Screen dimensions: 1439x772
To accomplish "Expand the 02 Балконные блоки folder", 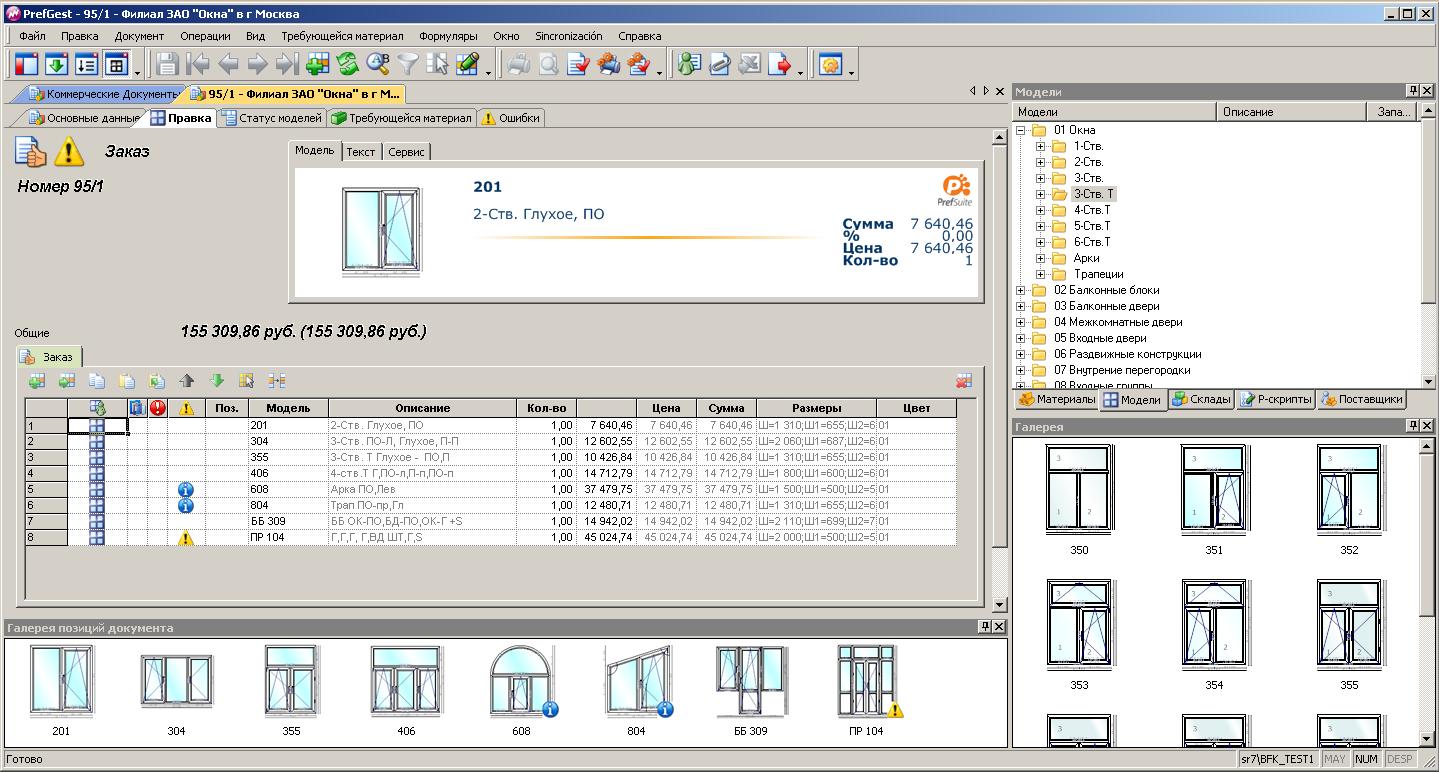I will pos(1021,290).
